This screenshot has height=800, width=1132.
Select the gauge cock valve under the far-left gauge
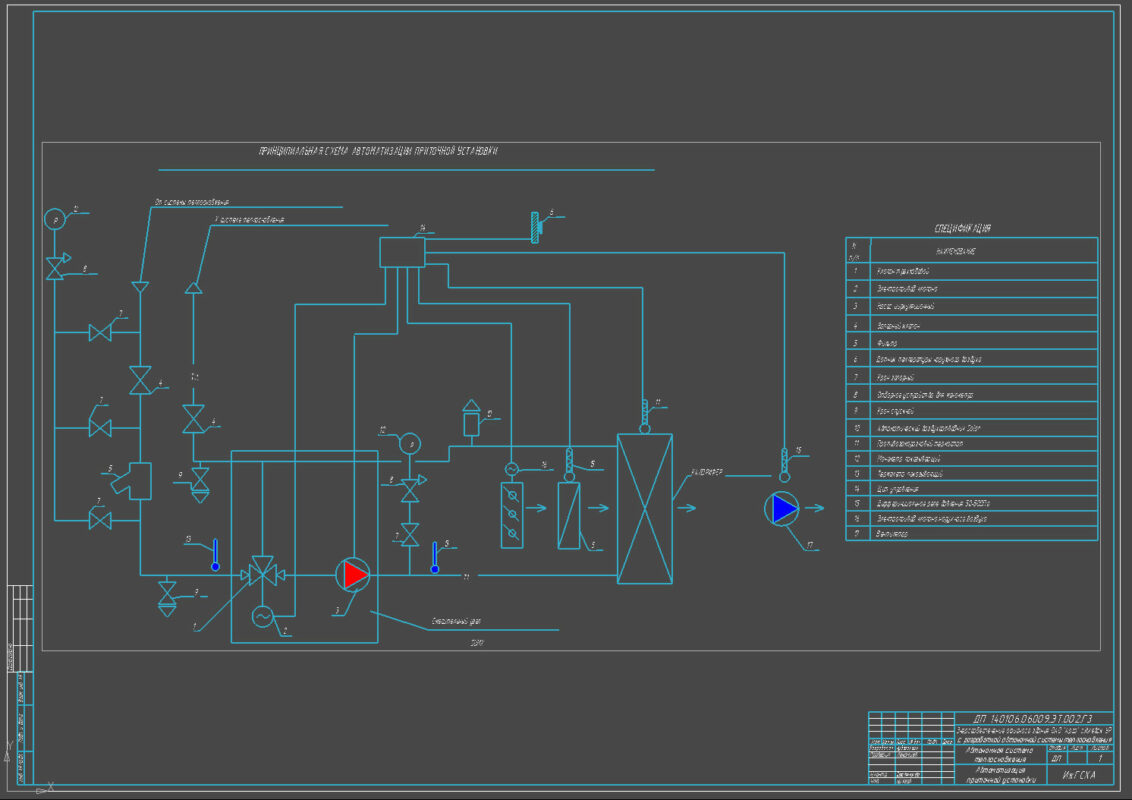[57, 266]
